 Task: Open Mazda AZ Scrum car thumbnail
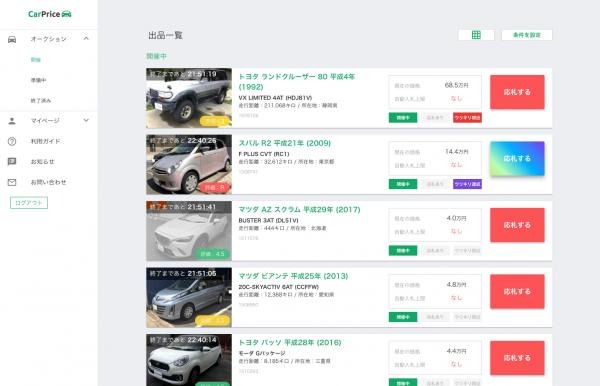coord(189,231)
